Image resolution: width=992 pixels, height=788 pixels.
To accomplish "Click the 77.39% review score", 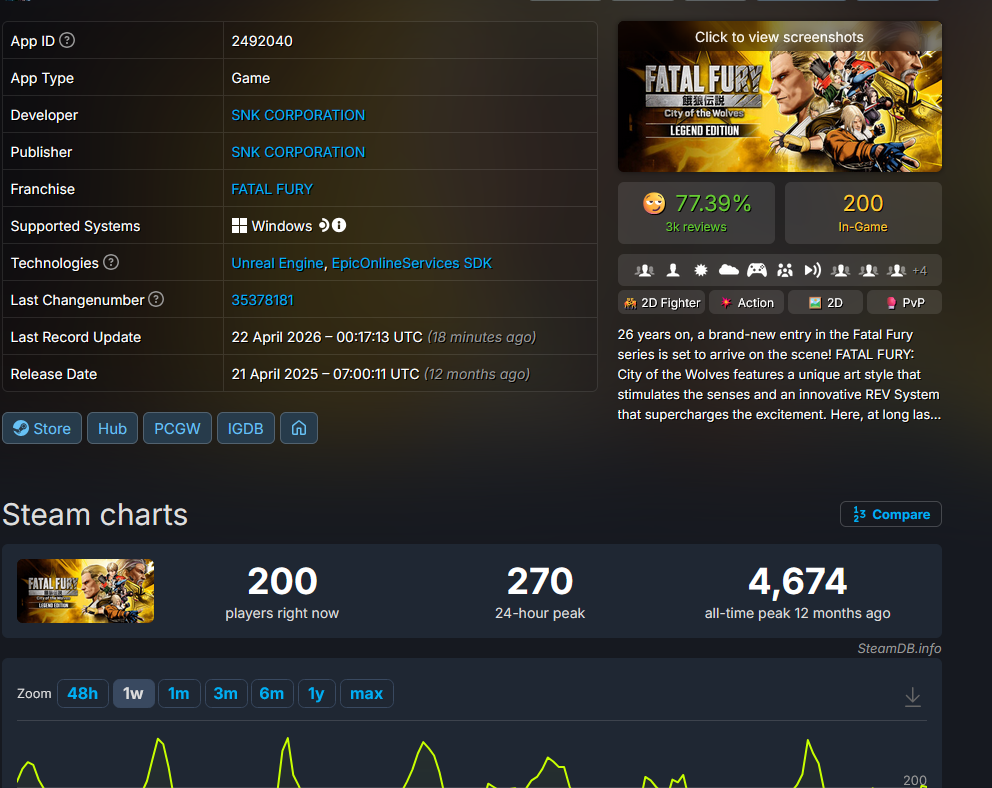I will 713,203.
